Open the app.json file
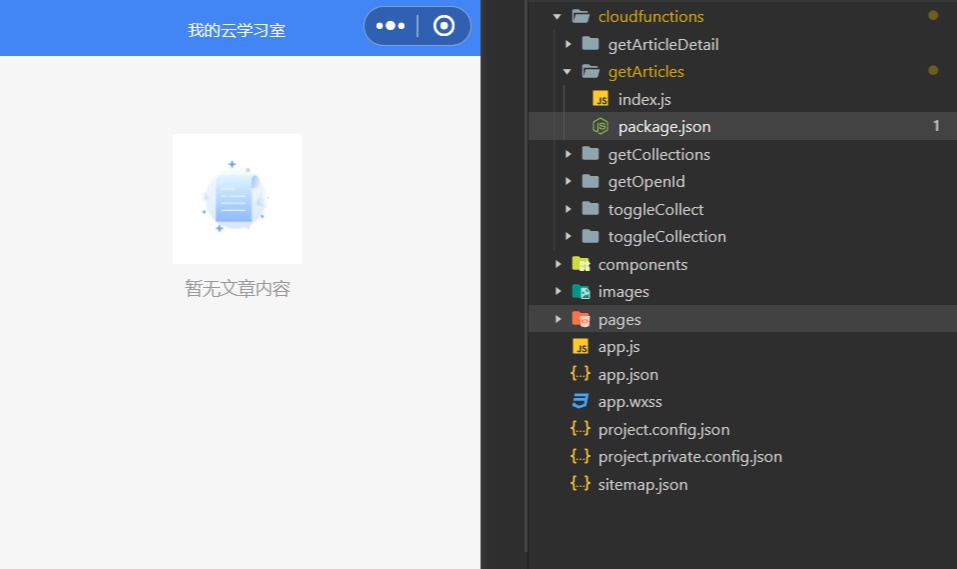Viewport: 957px width, 569px height. pyautogui.click(x=628, y=374)
